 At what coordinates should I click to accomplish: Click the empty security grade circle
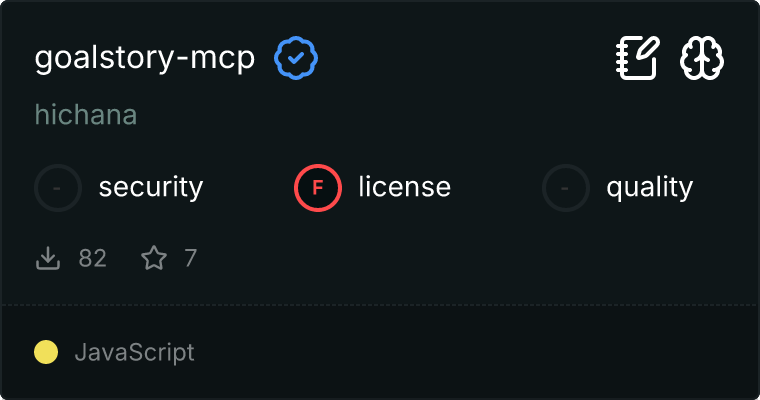pyautogui.click(x=58, y=188)
